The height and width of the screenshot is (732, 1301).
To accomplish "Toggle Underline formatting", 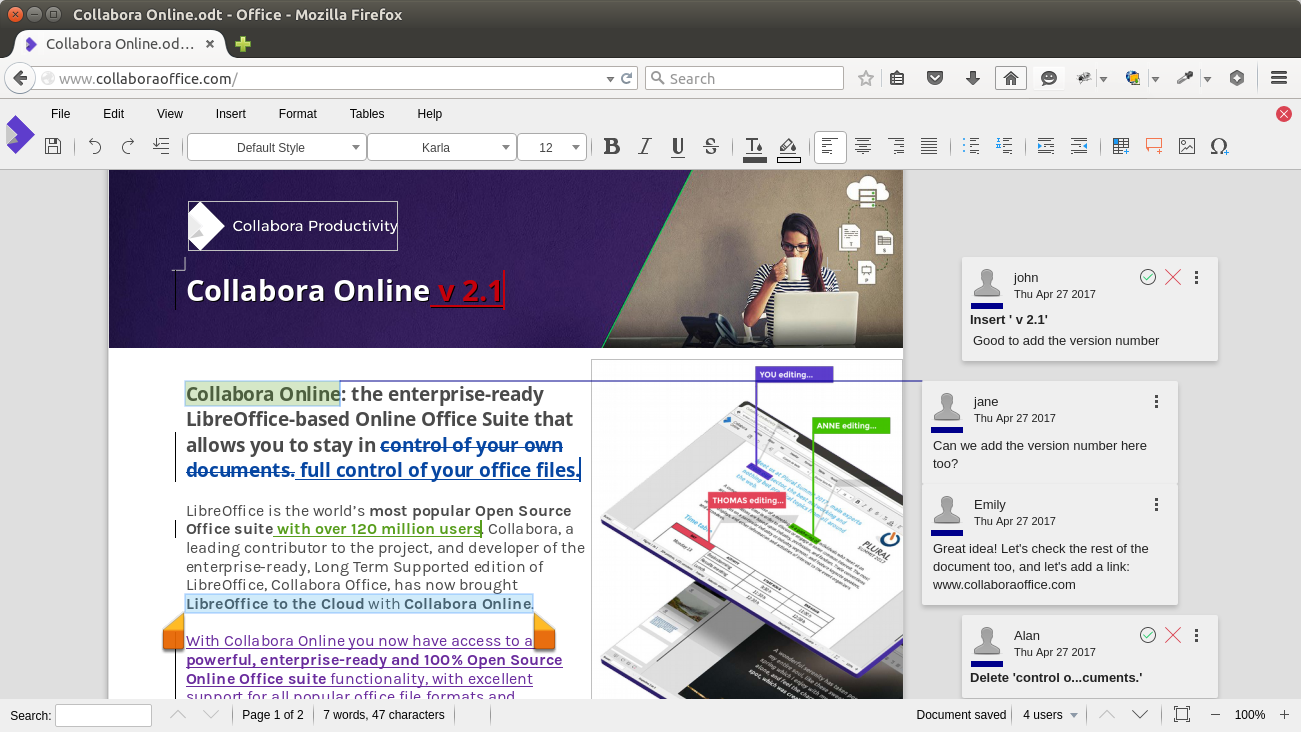I will [678, 147].
